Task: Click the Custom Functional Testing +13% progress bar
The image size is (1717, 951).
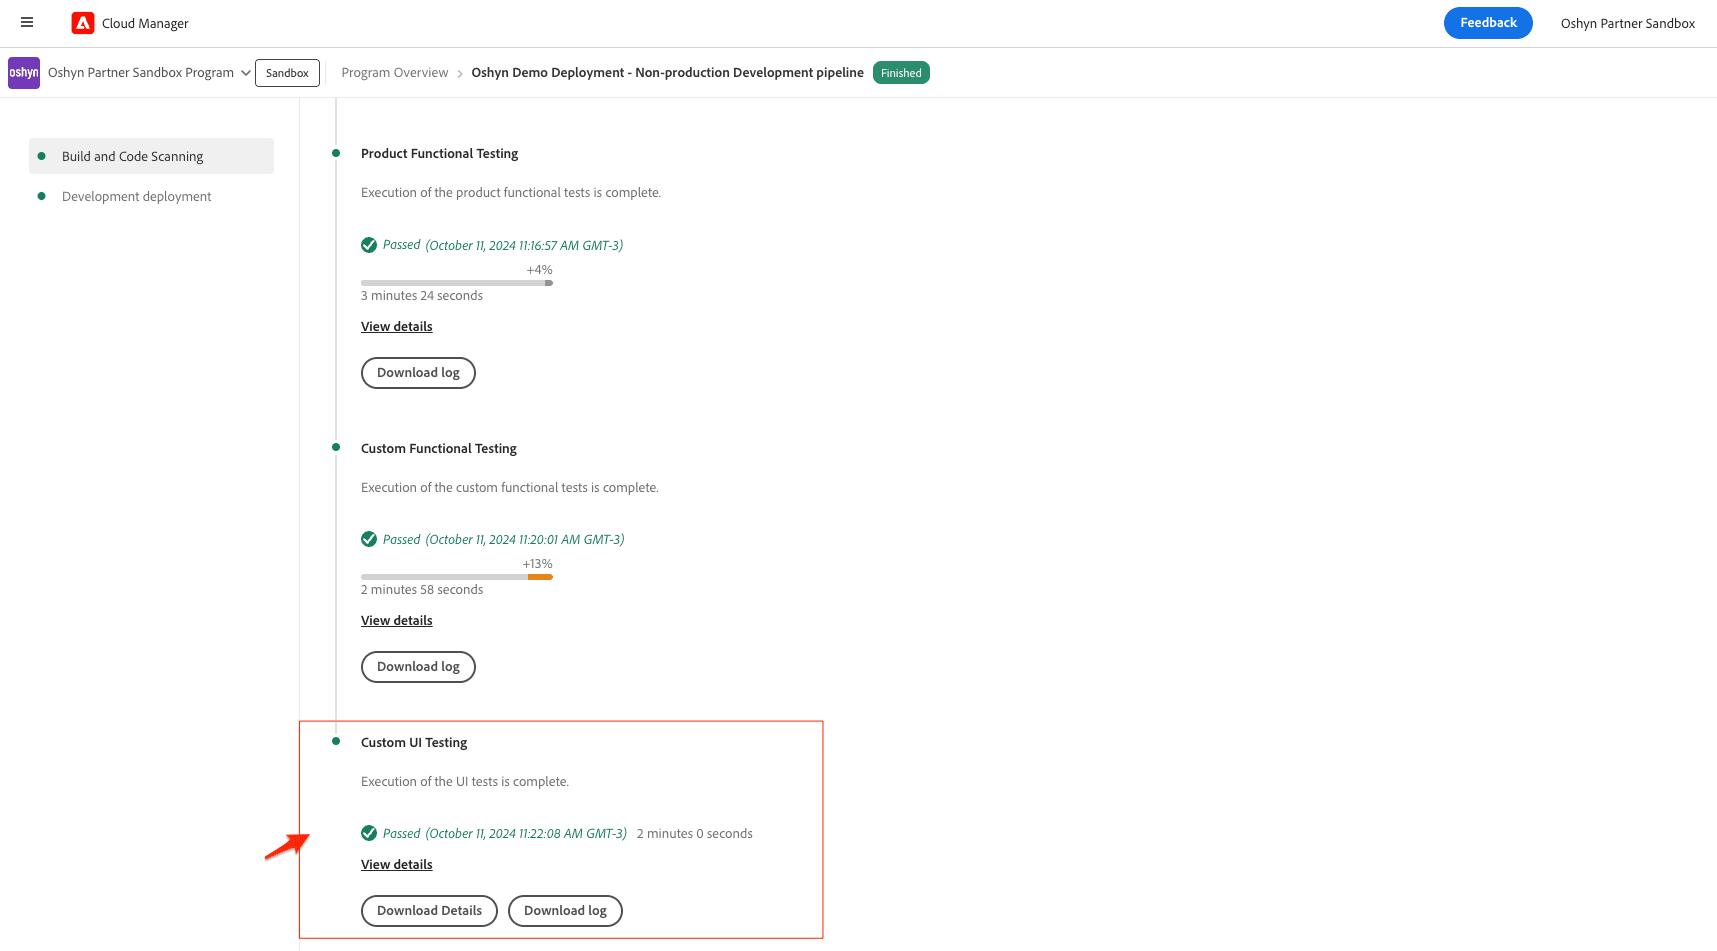Action: point(457,577)
